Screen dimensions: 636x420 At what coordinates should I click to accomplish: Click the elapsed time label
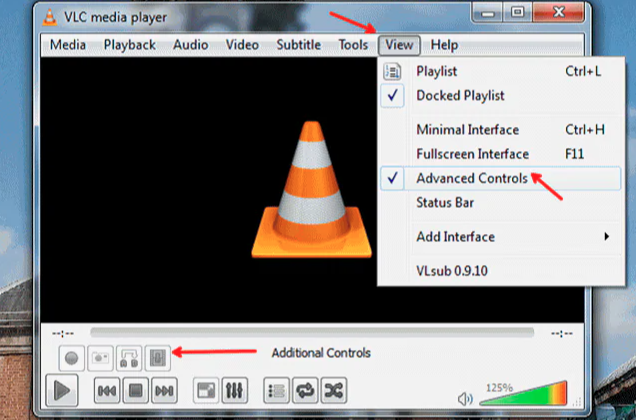(63, 334)
